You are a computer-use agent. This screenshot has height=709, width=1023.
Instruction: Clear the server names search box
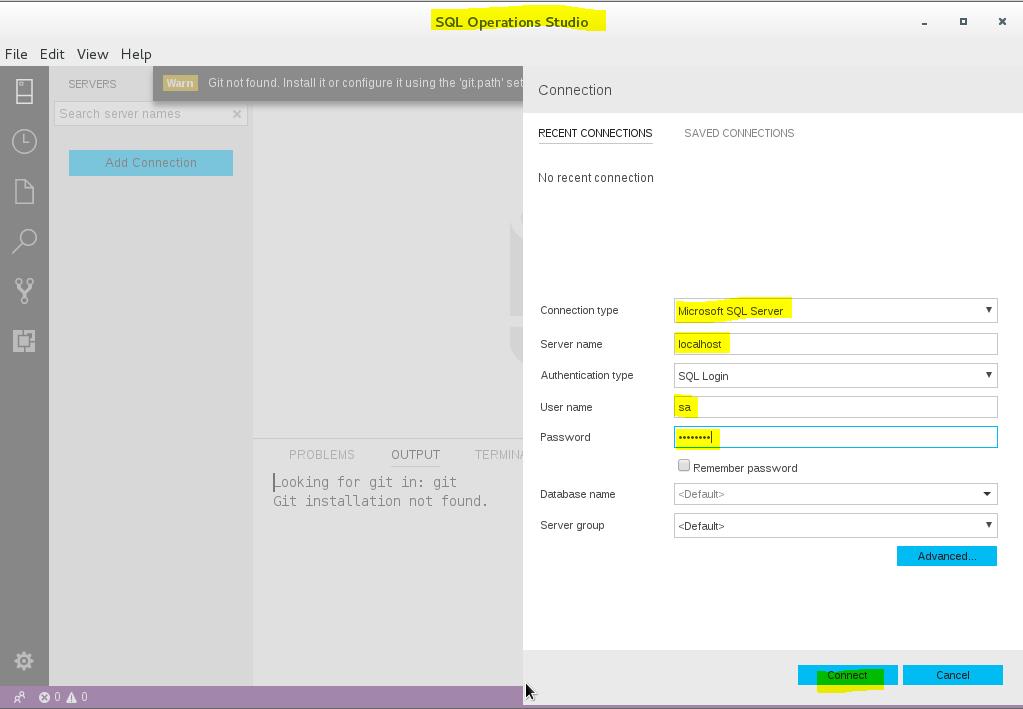pos(237,114)
